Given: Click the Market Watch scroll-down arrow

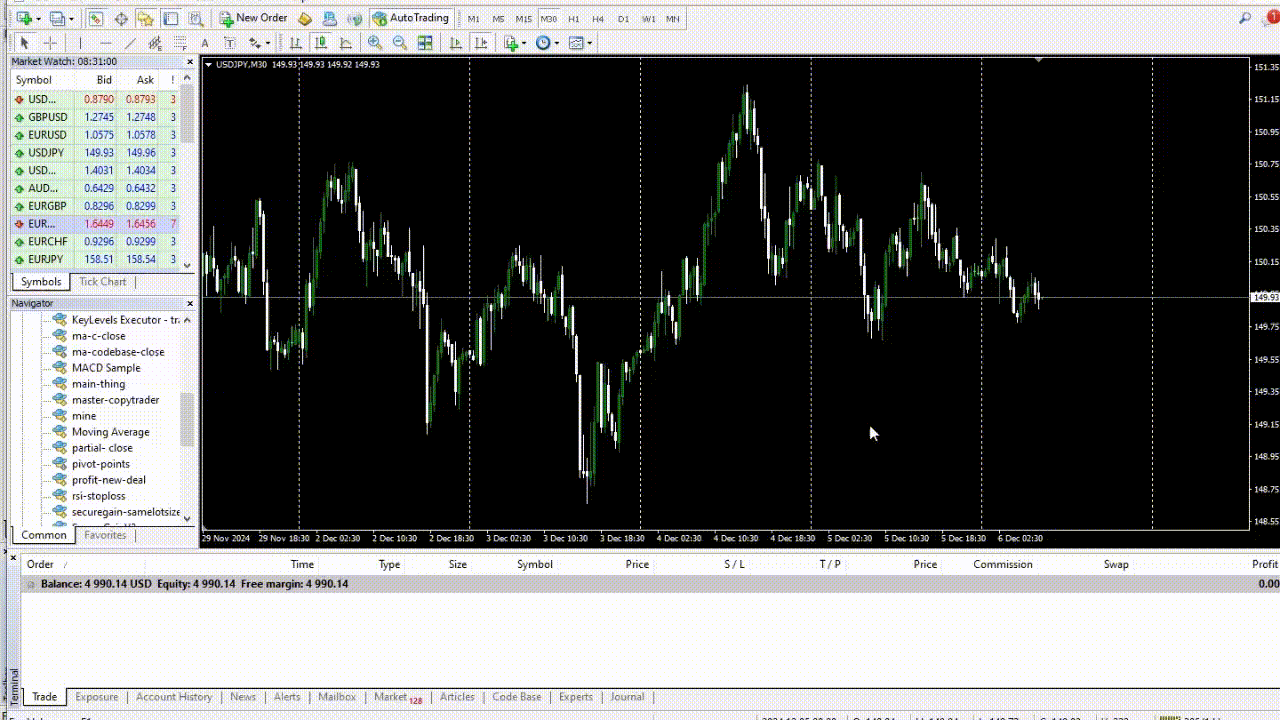Looking at the screenshot, I should click(x=188, y=264).
